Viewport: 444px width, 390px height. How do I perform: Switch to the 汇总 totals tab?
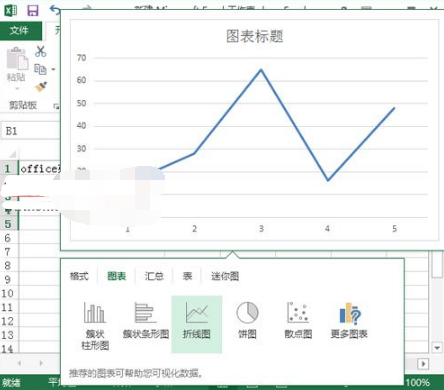click(154, 276)
